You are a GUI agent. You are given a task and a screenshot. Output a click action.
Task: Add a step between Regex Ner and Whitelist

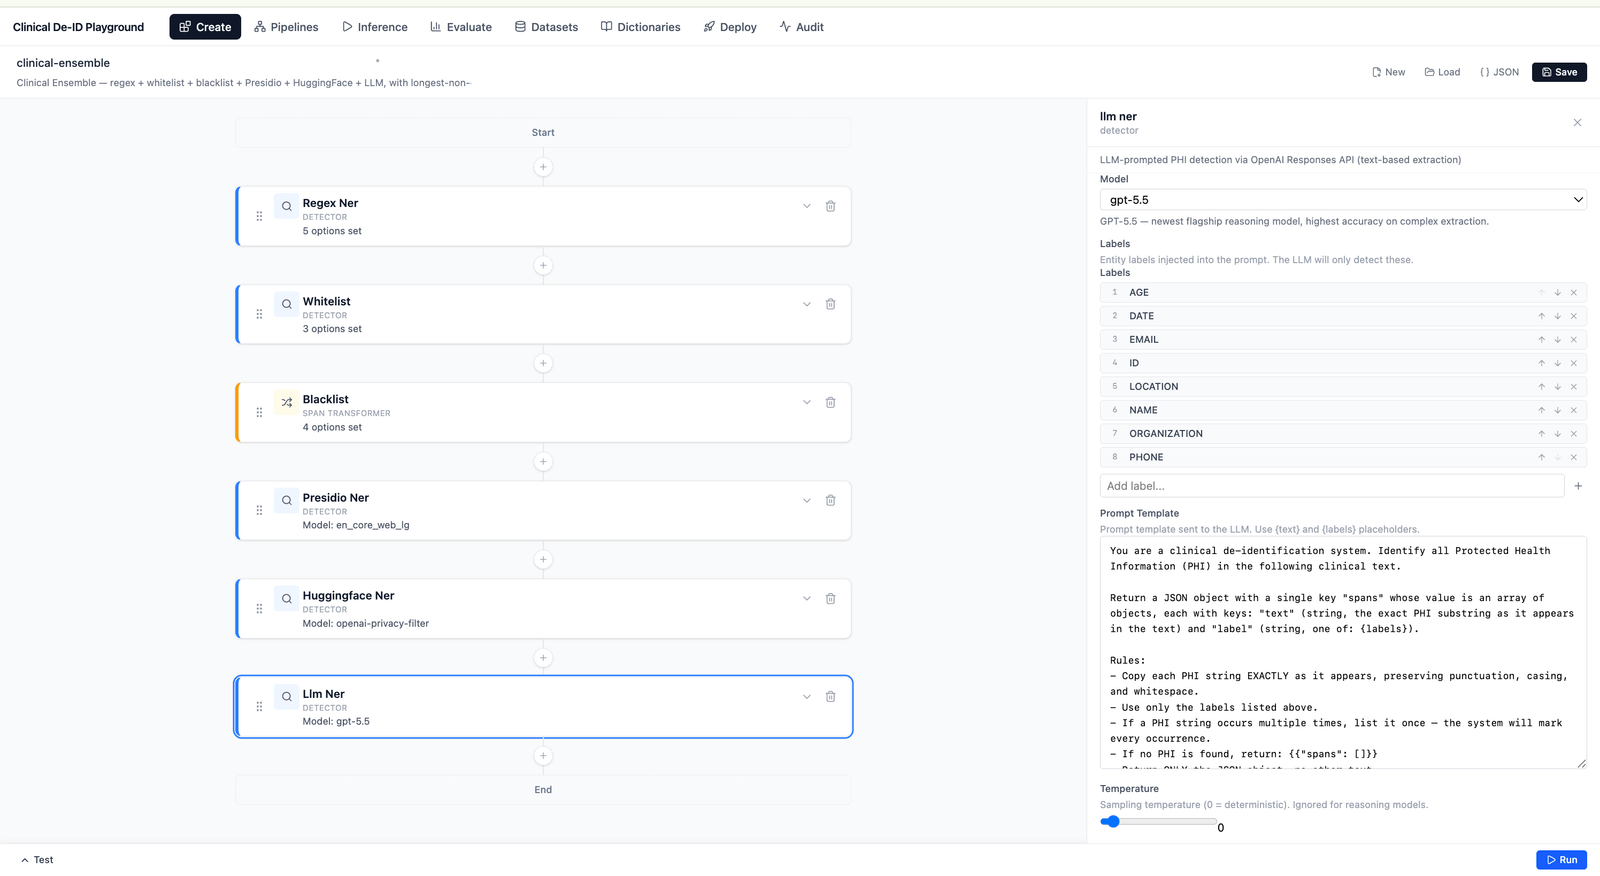[x=543, y=265]
